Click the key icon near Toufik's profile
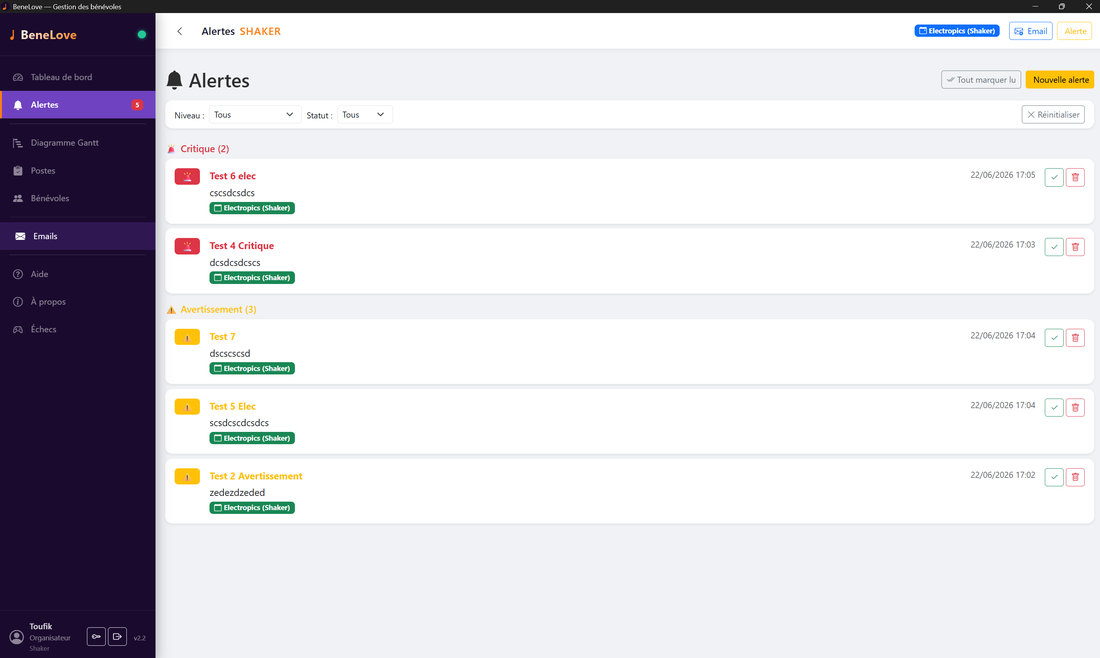 [96, 636]
